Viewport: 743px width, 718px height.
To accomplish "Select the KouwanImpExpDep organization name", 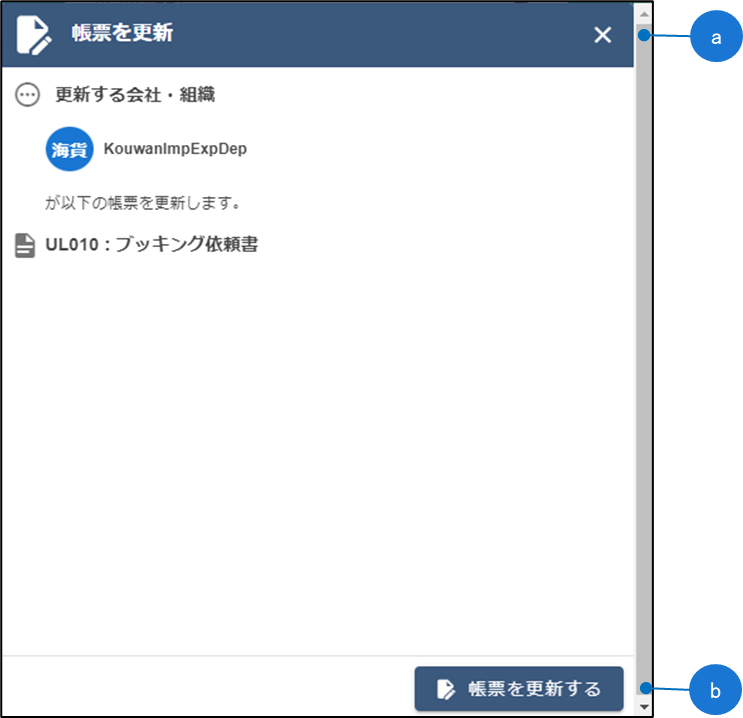I will [175, 149].
